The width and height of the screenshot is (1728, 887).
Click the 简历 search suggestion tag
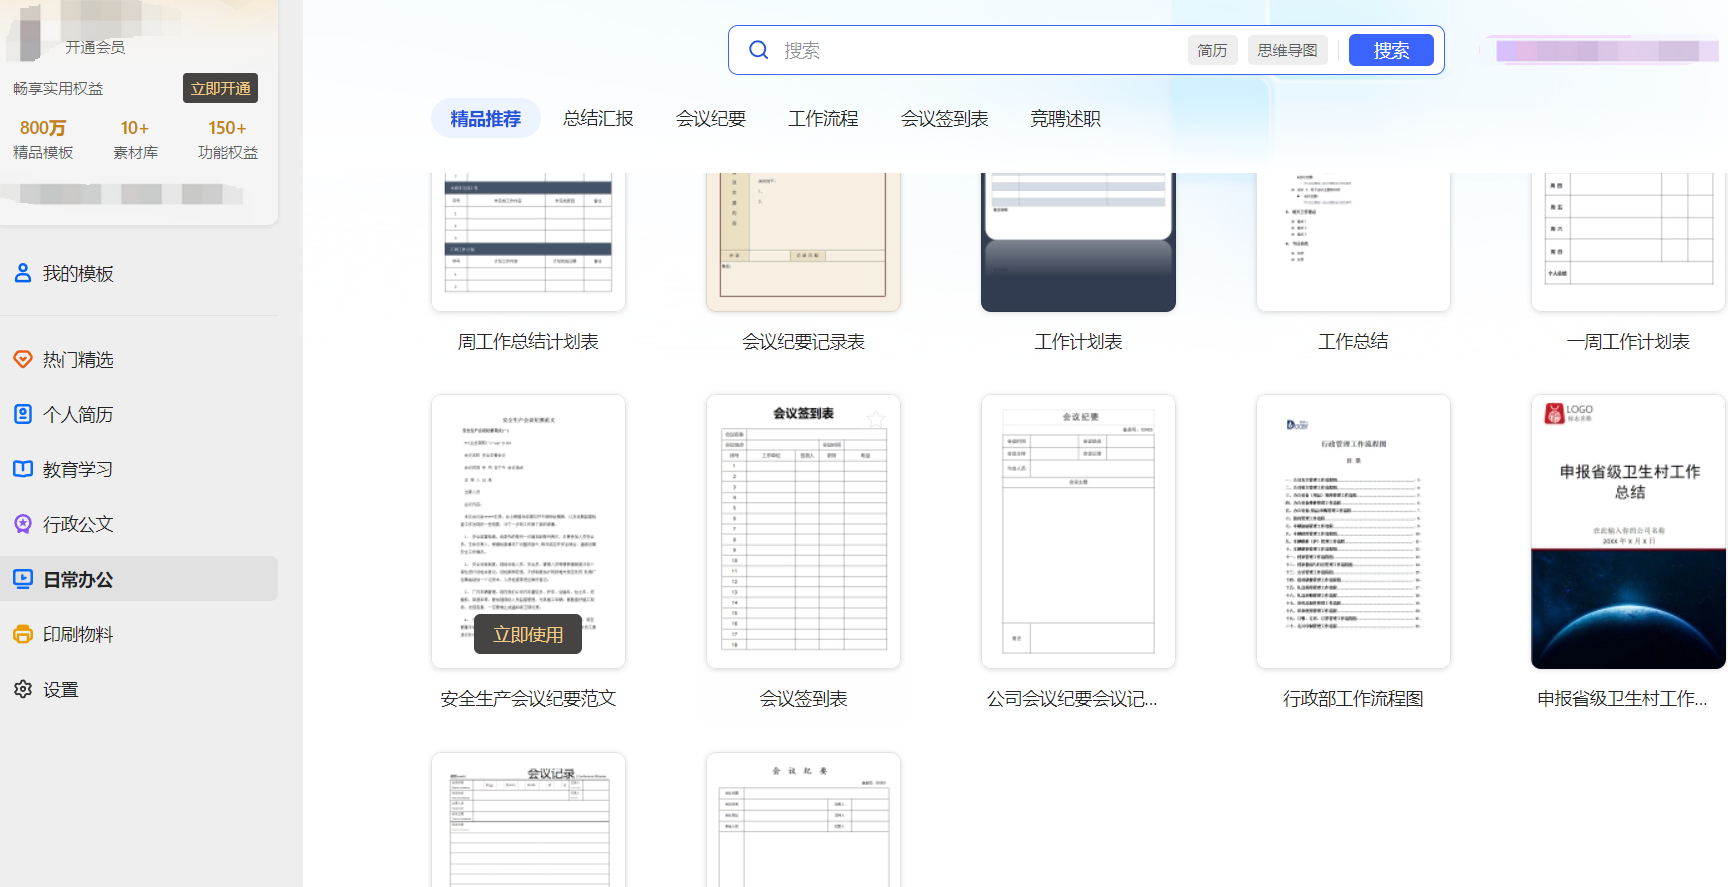coord(1213,50)
